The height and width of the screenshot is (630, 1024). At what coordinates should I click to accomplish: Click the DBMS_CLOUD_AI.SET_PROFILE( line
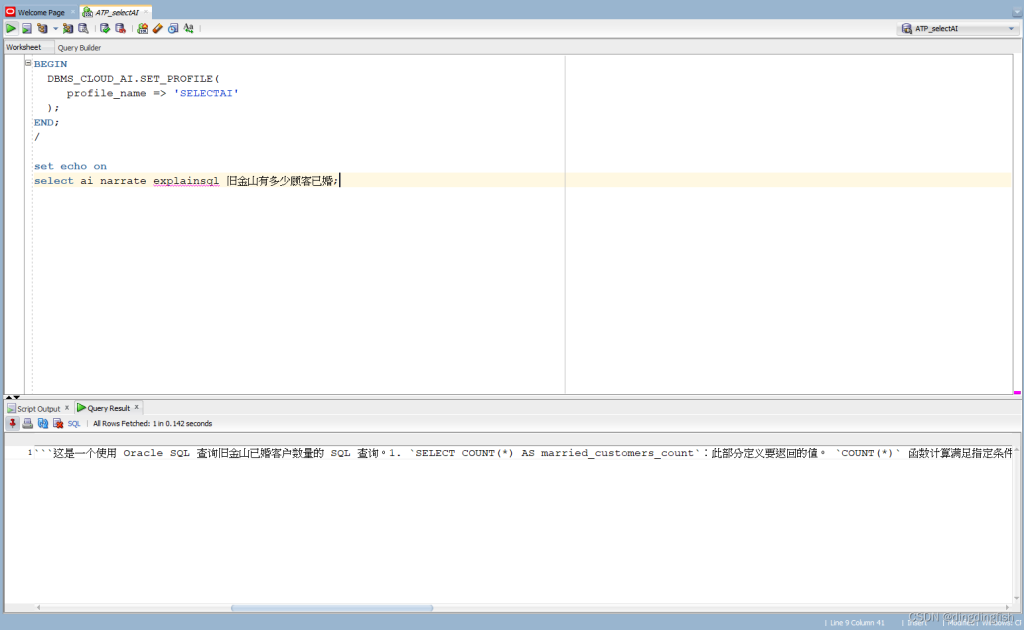point(133,78)
